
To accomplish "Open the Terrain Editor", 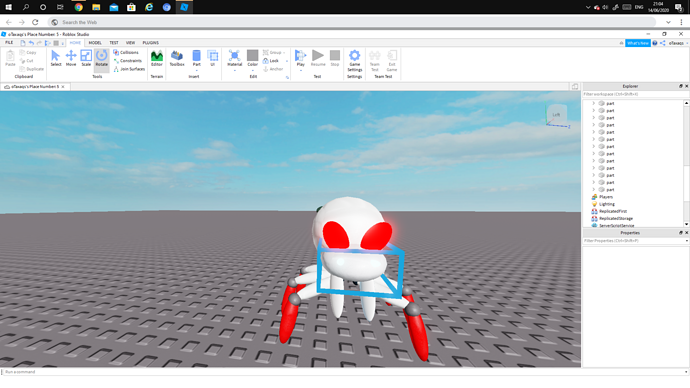I will 157,58.
